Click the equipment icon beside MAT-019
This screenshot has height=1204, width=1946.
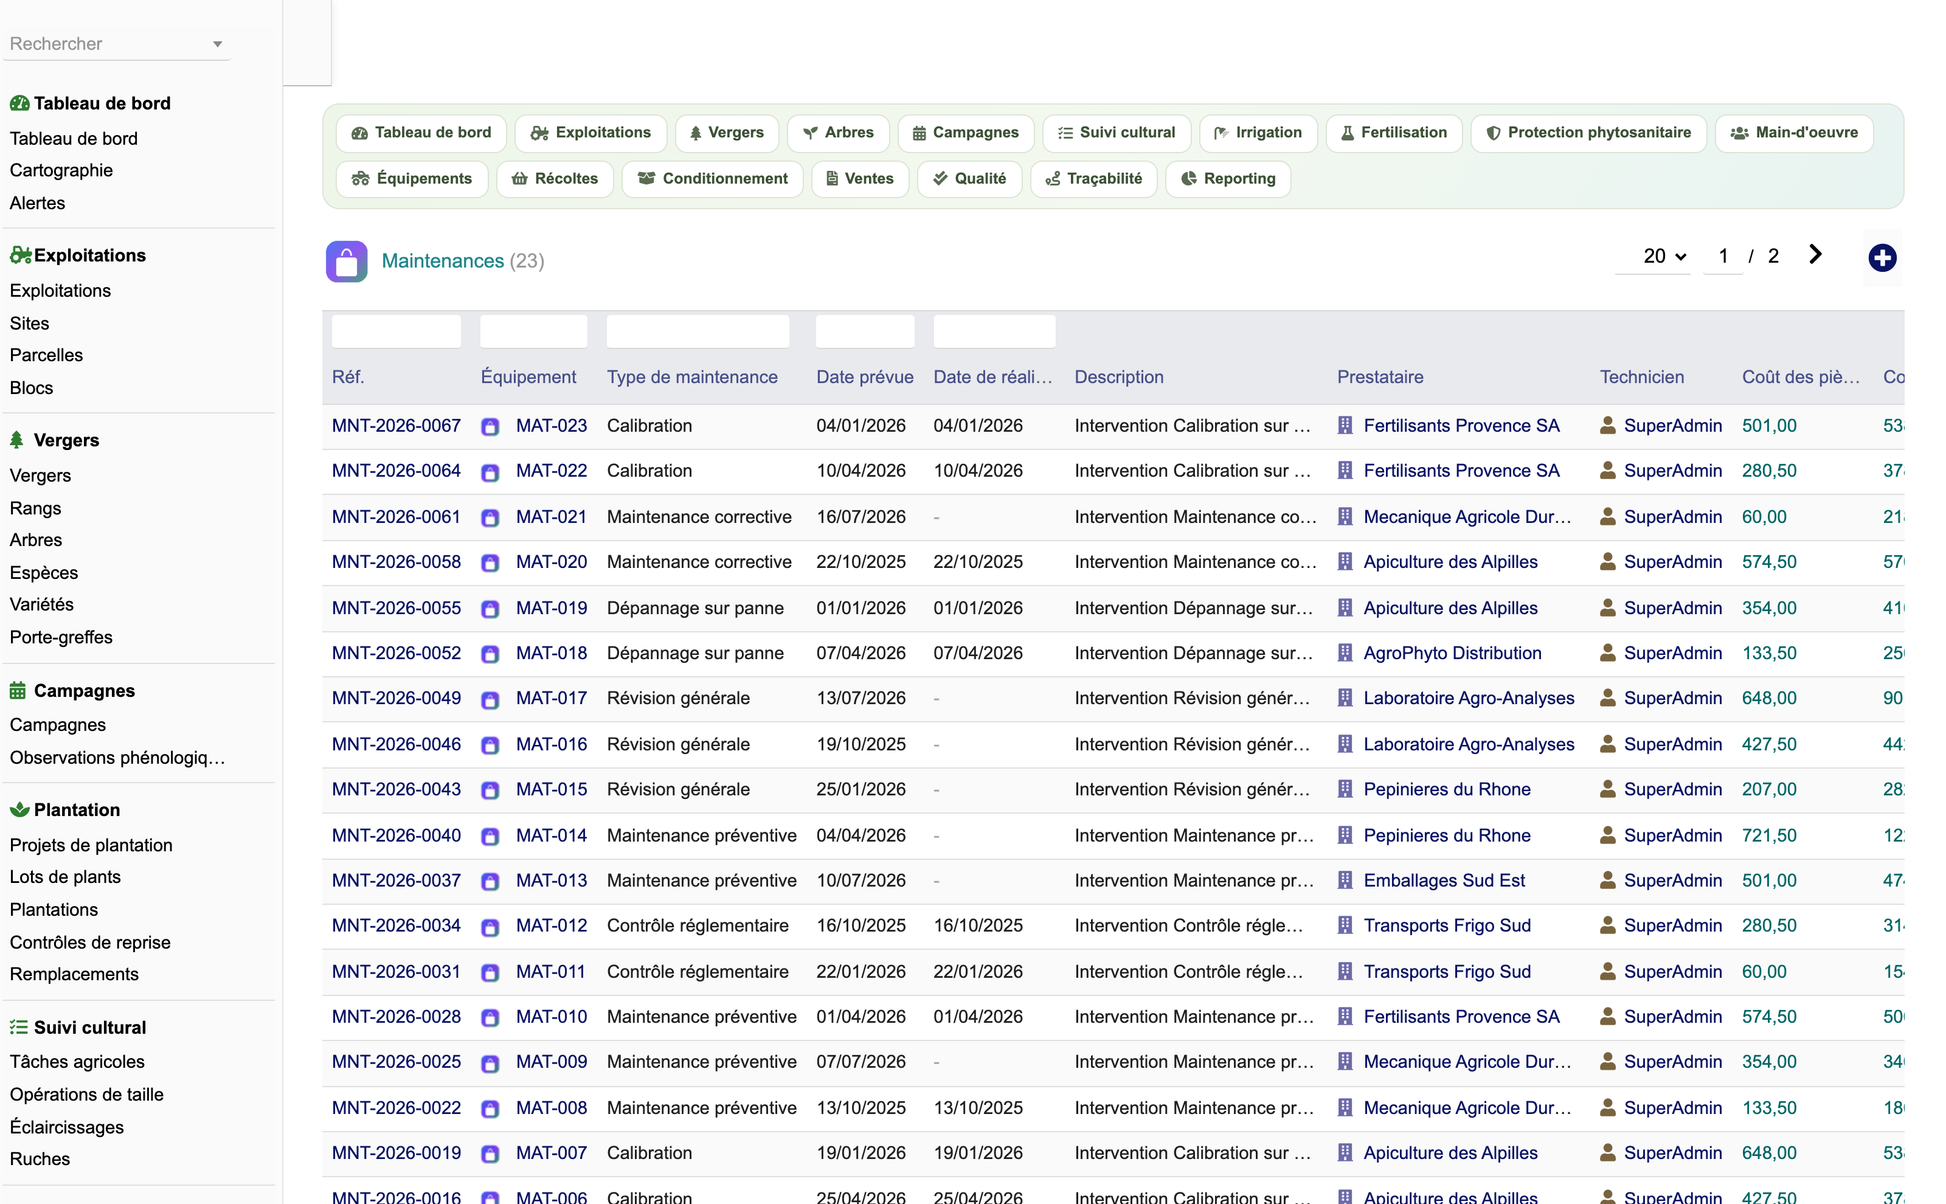[490, 609]
